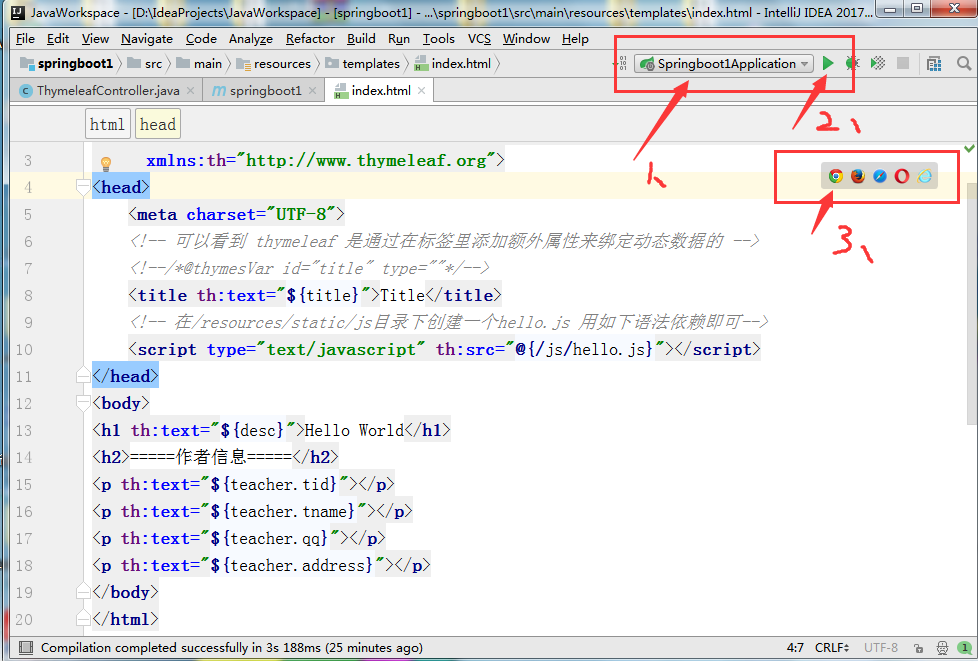Open page in Safari browser icon
This screenshot has width=978, height=661.
pos(879,176)
